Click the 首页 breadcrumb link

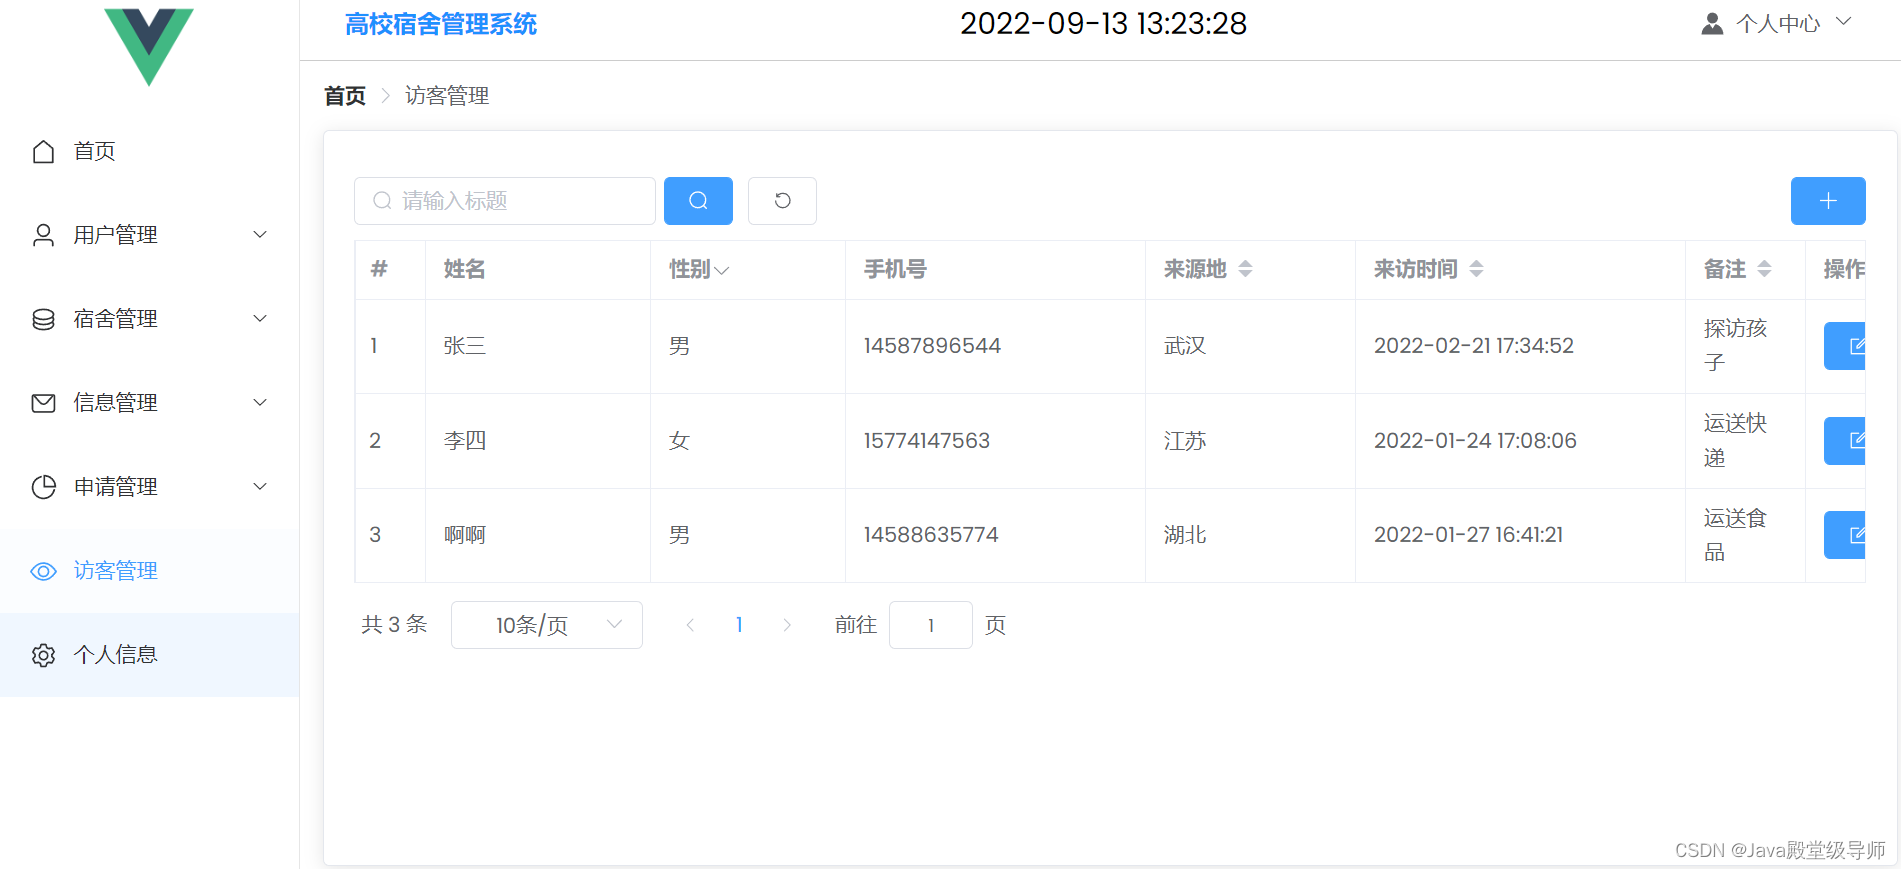point(345,96)
